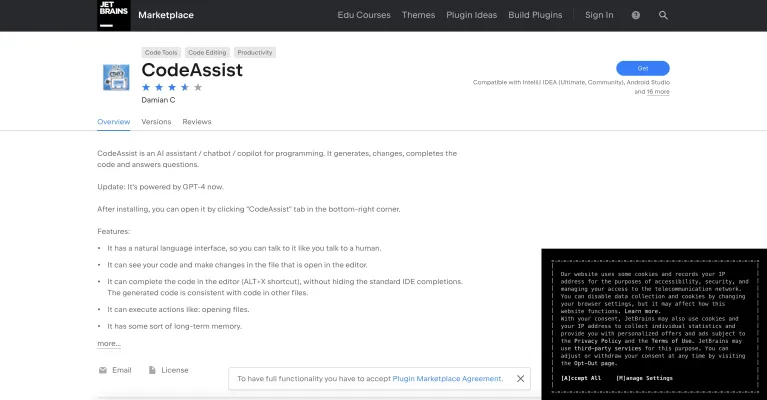Switch to the Overview tab
Image resolution: width=767 pixels, height=400 pixels.
(x=113, y=122)
